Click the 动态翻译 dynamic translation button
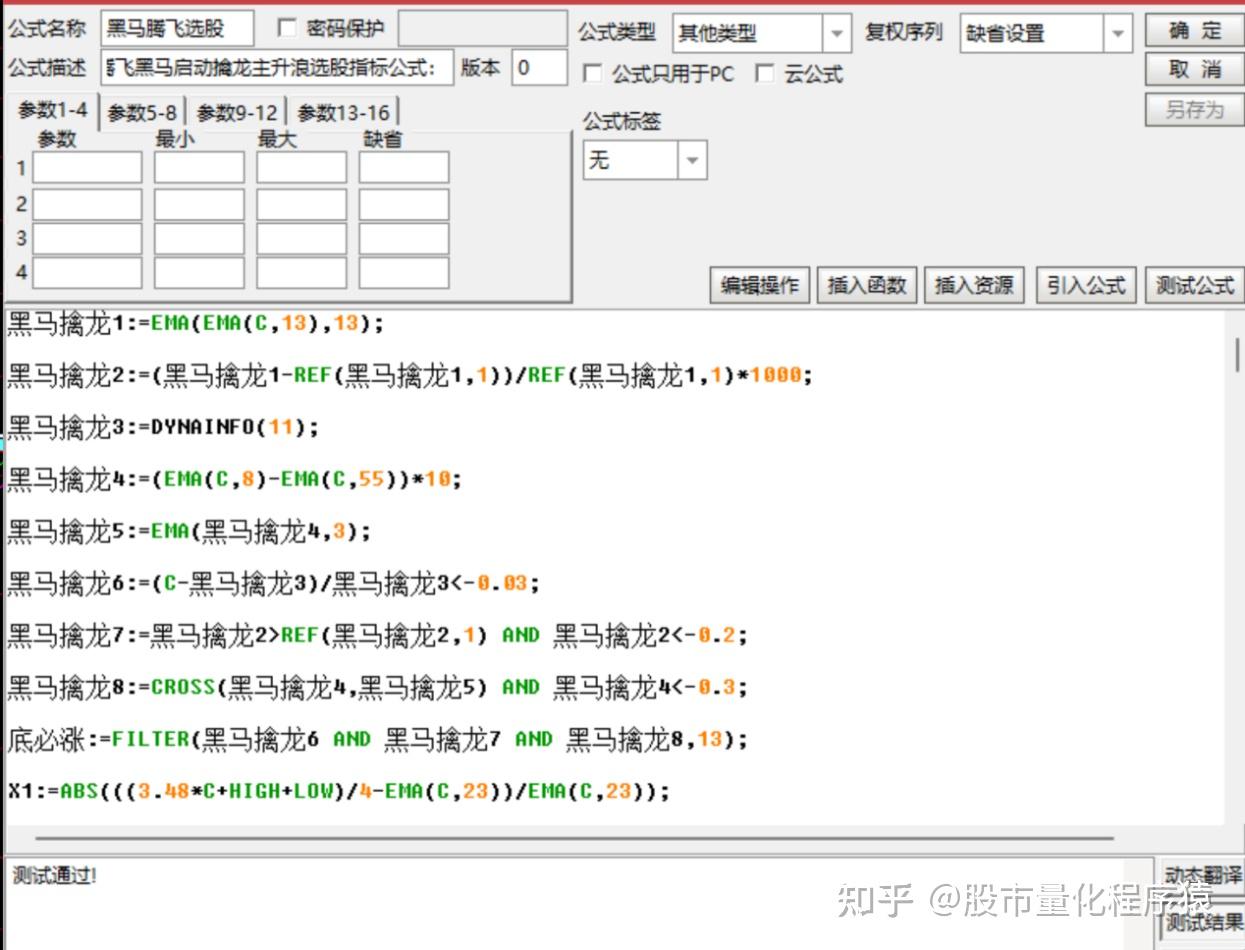Screen dimensions: 1245x950 [x=1203, y=877]
